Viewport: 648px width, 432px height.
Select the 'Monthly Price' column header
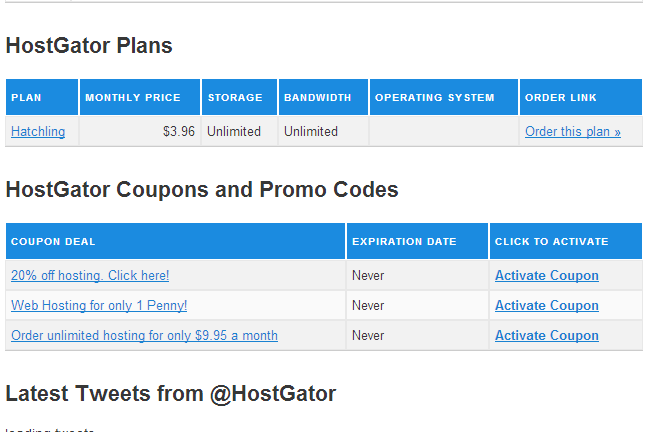(x=133, y=98)
